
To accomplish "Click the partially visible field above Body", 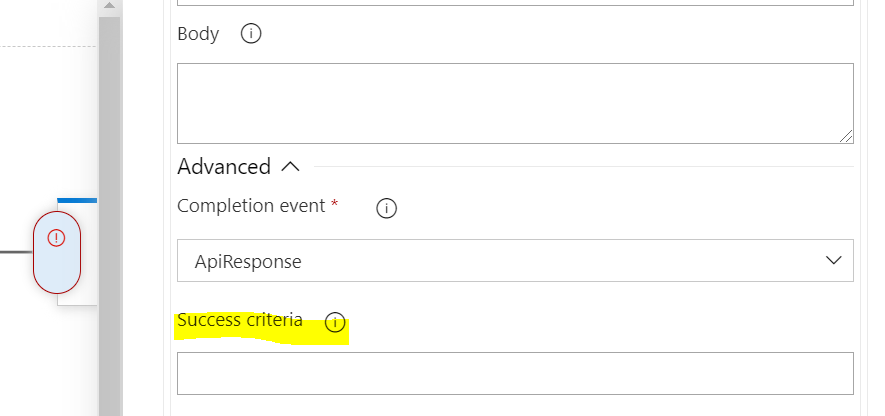I will point(514,3).
